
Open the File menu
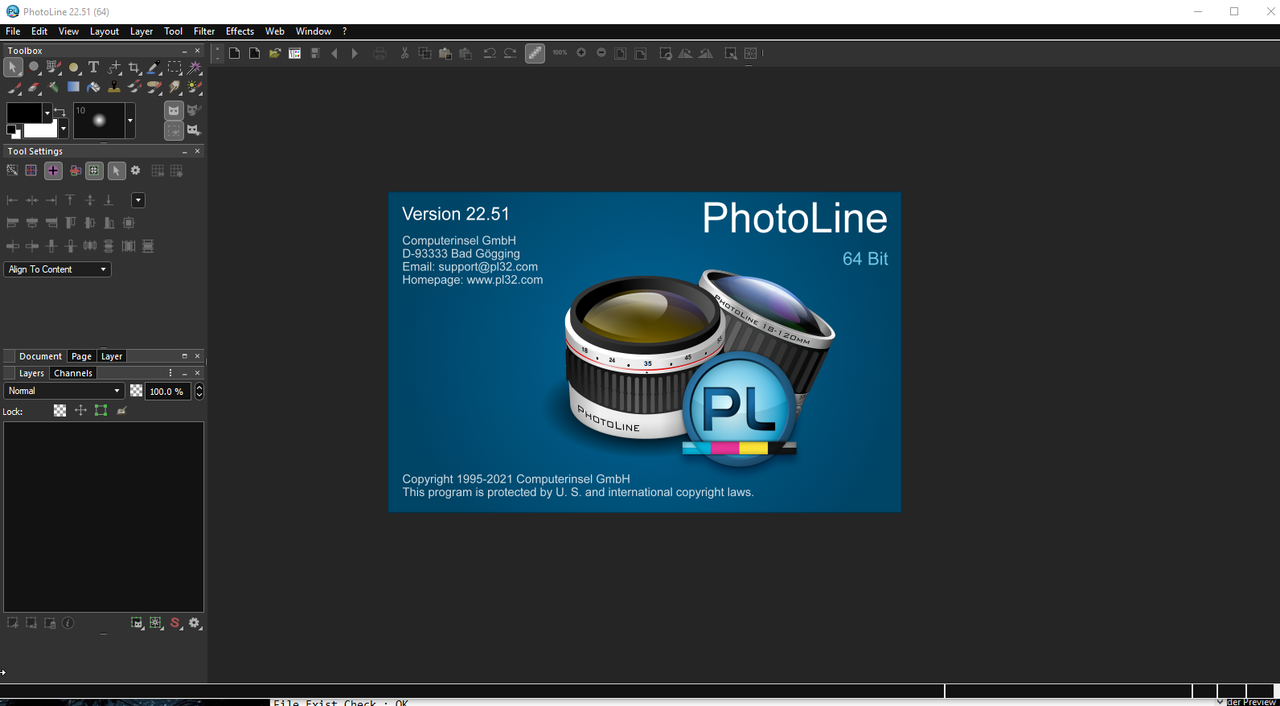[x=13, y=31]
